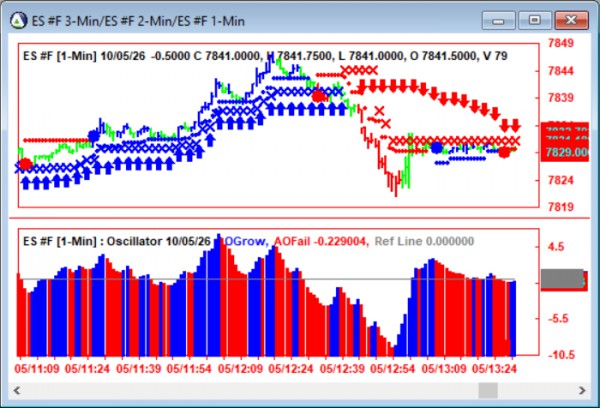Click the AOGrow legend label
The image size is (600, 408).
coord(244,241)
